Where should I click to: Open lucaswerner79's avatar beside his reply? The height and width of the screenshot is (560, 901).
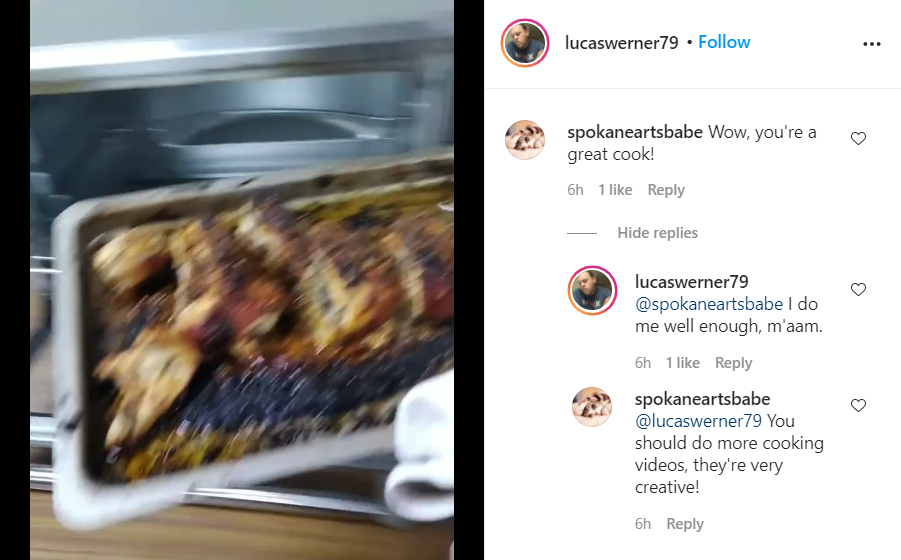[x=592, y=291]
